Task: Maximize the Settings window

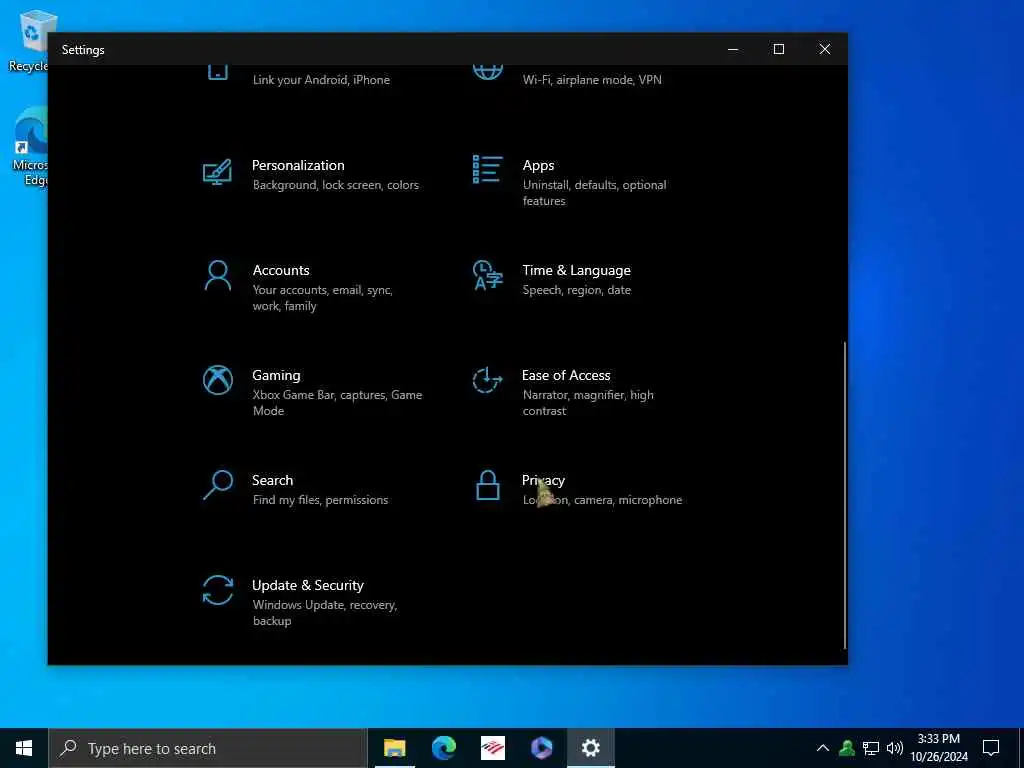Action: click(x=778, y=50)
